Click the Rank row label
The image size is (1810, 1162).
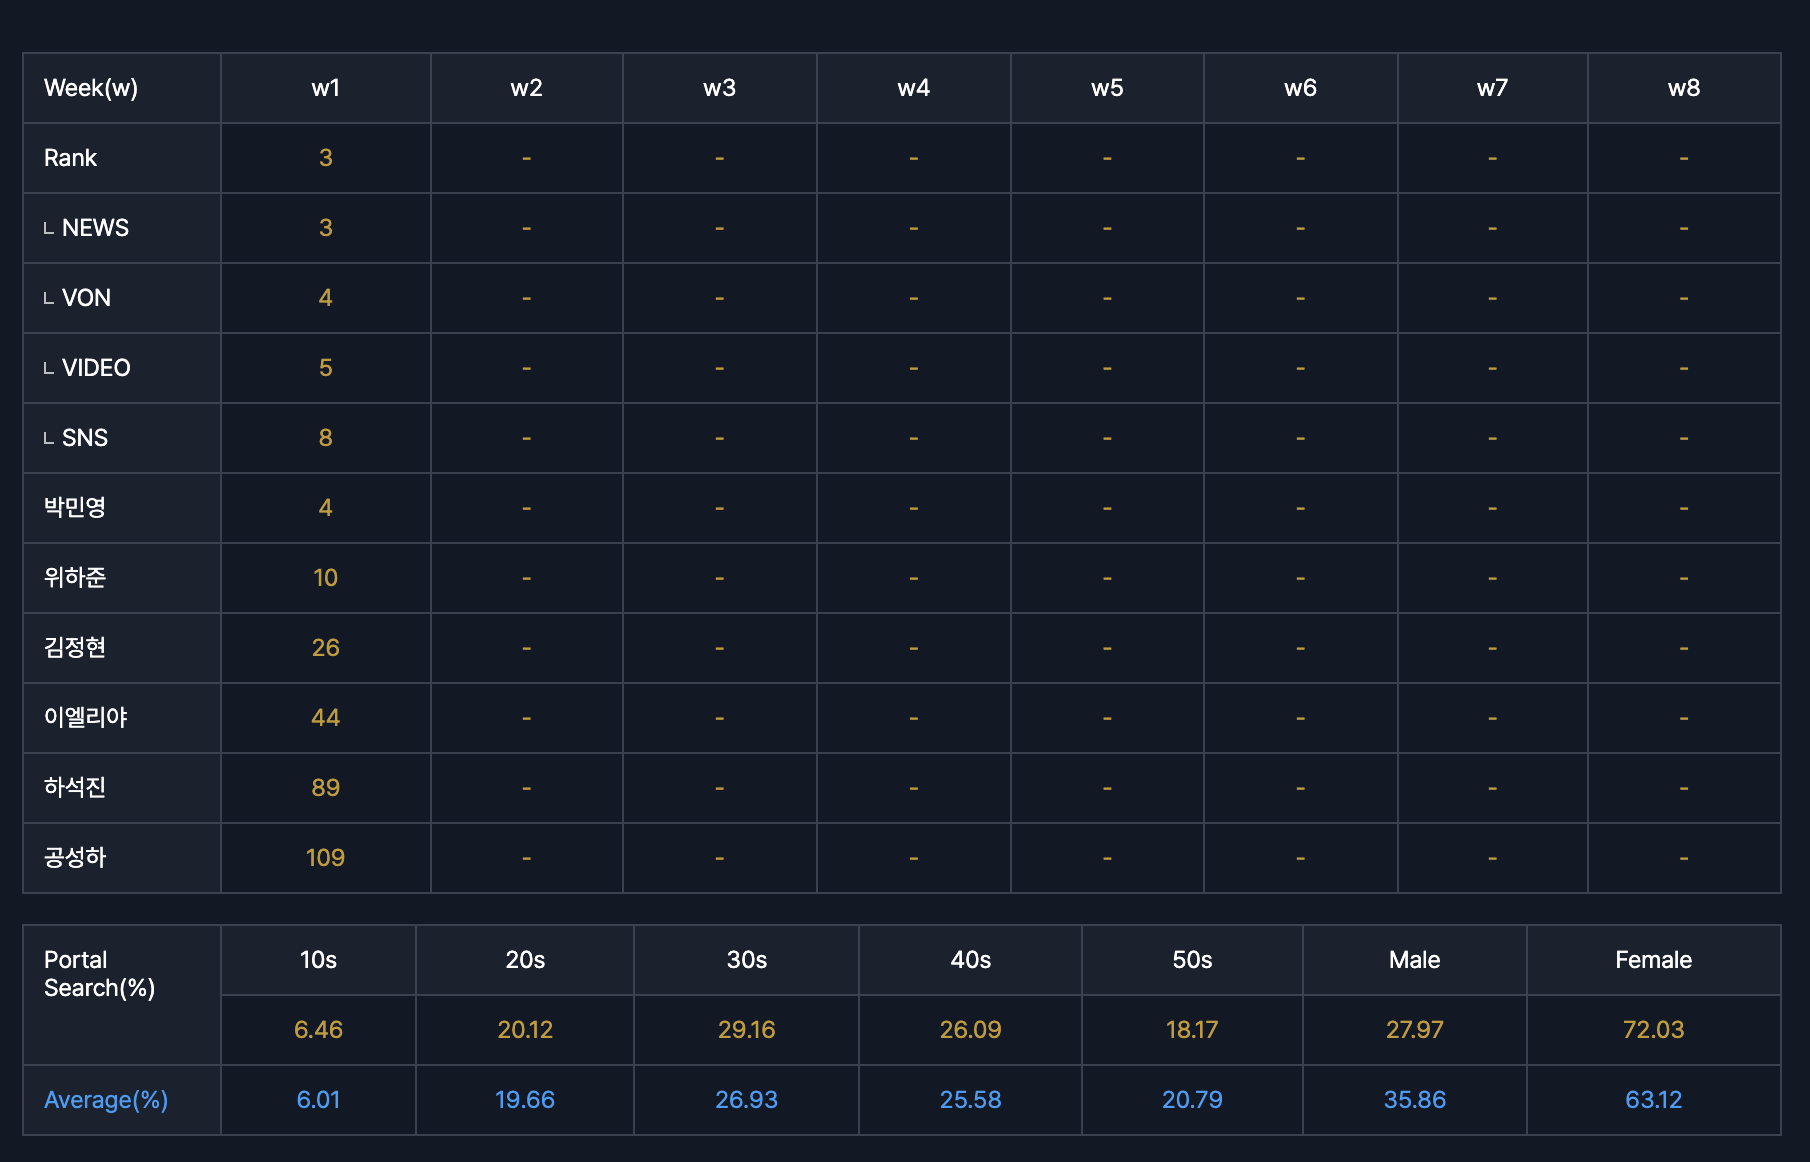coord(70,158)
